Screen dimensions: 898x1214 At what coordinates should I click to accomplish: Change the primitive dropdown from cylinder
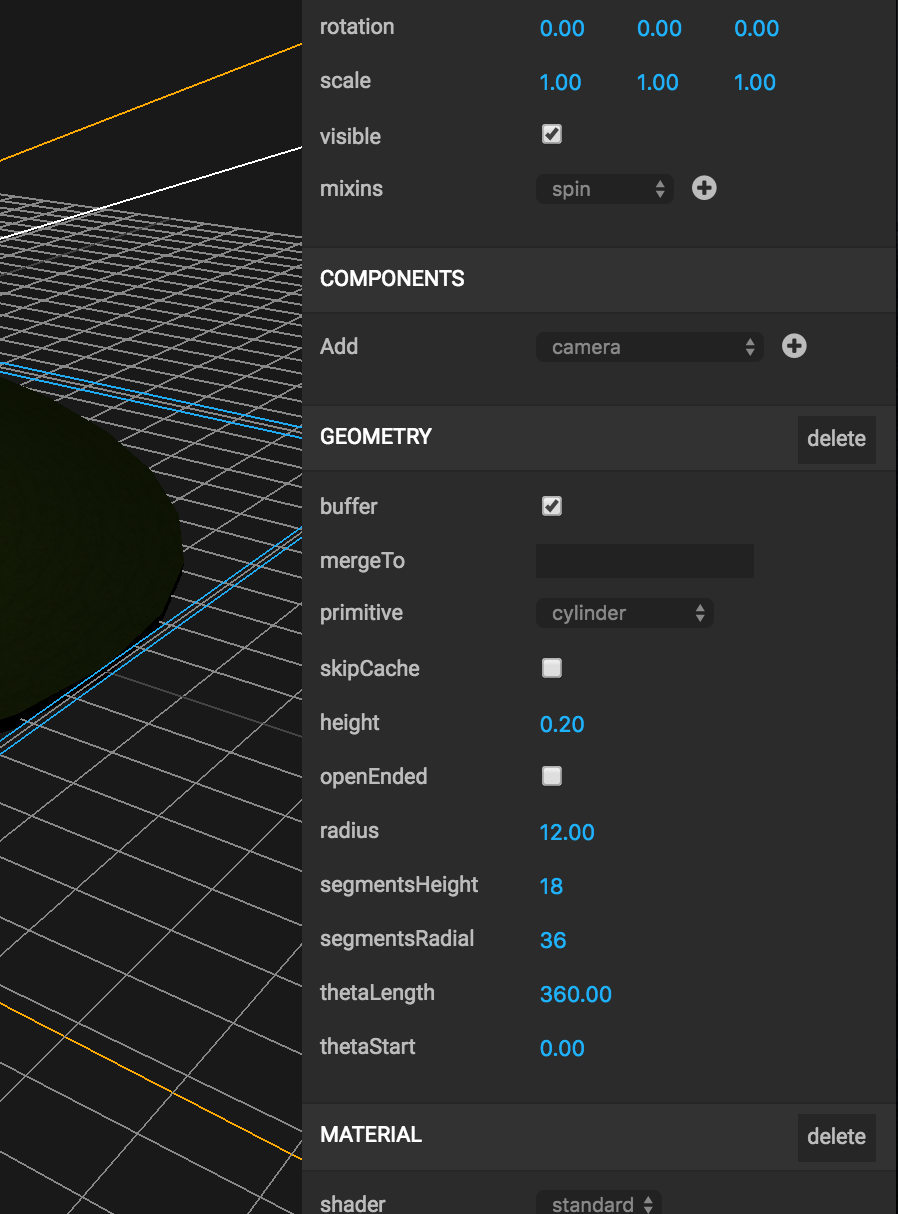(x=624, y=613)
